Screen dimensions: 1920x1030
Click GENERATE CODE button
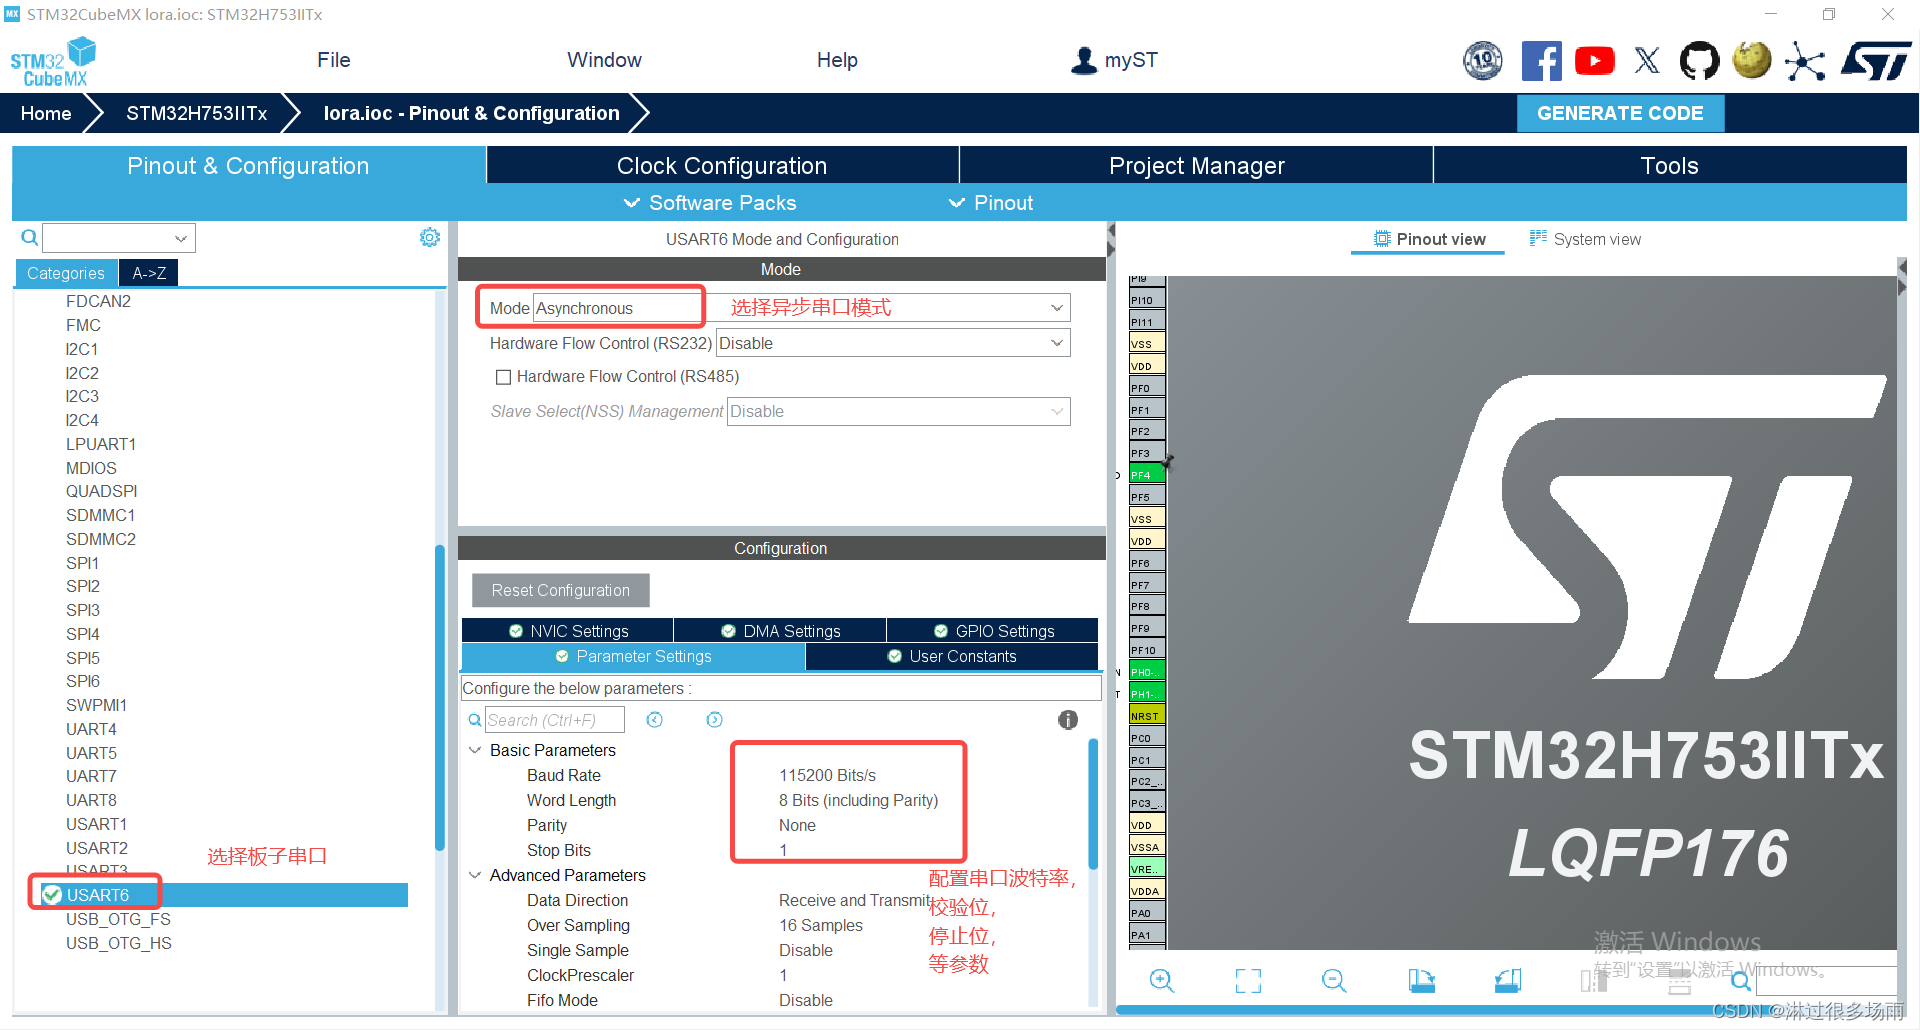[1620, 113]
